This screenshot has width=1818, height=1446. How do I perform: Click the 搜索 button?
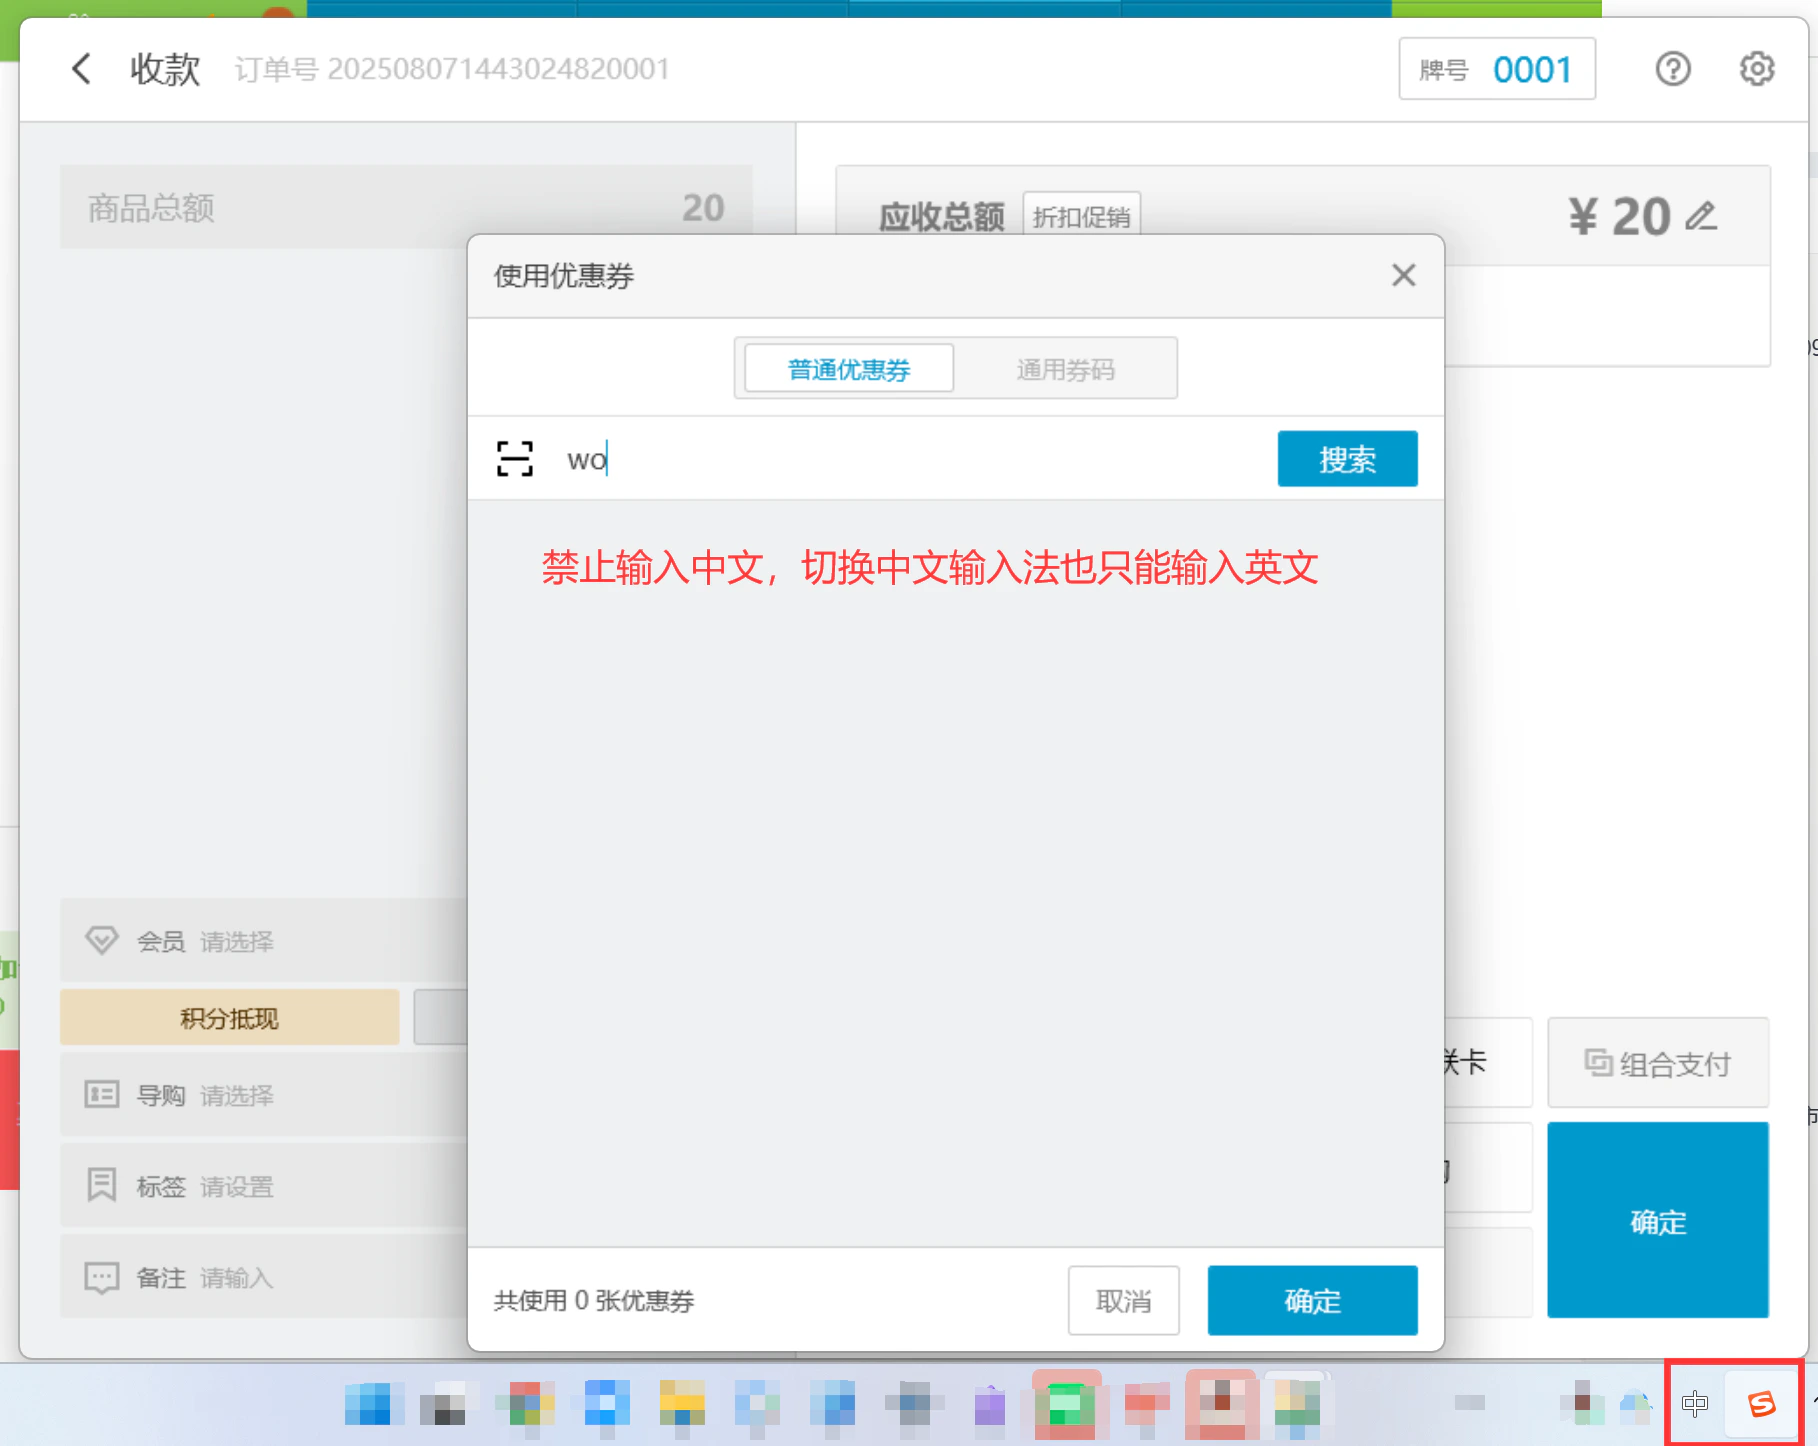(1347, 459)
